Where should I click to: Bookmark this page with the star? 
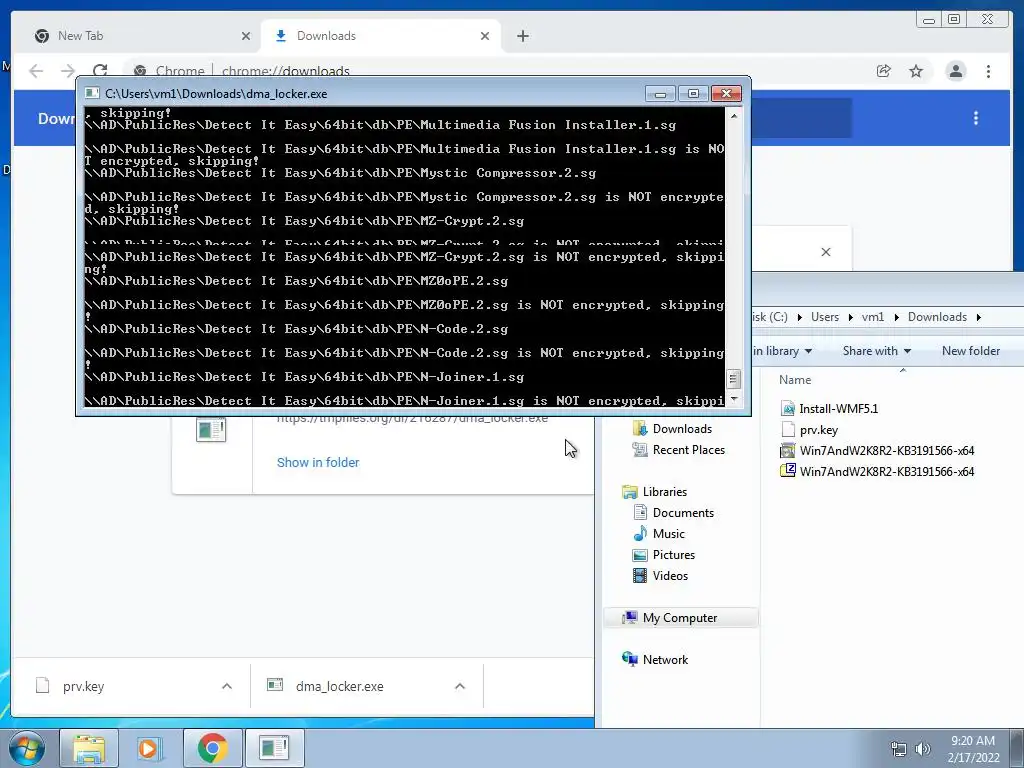point(916,71)
